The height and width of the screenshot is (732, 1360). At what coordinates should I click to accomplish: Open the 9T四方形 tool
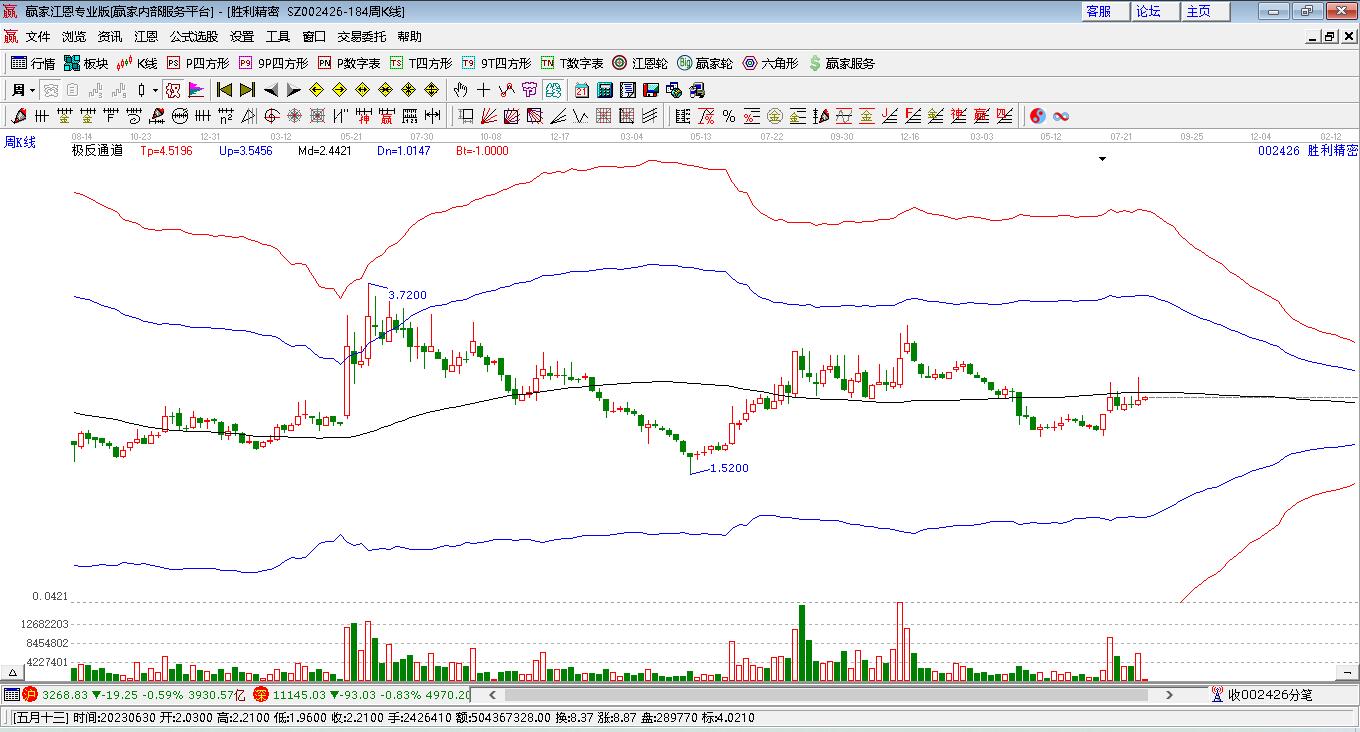[x=496, y=63]
